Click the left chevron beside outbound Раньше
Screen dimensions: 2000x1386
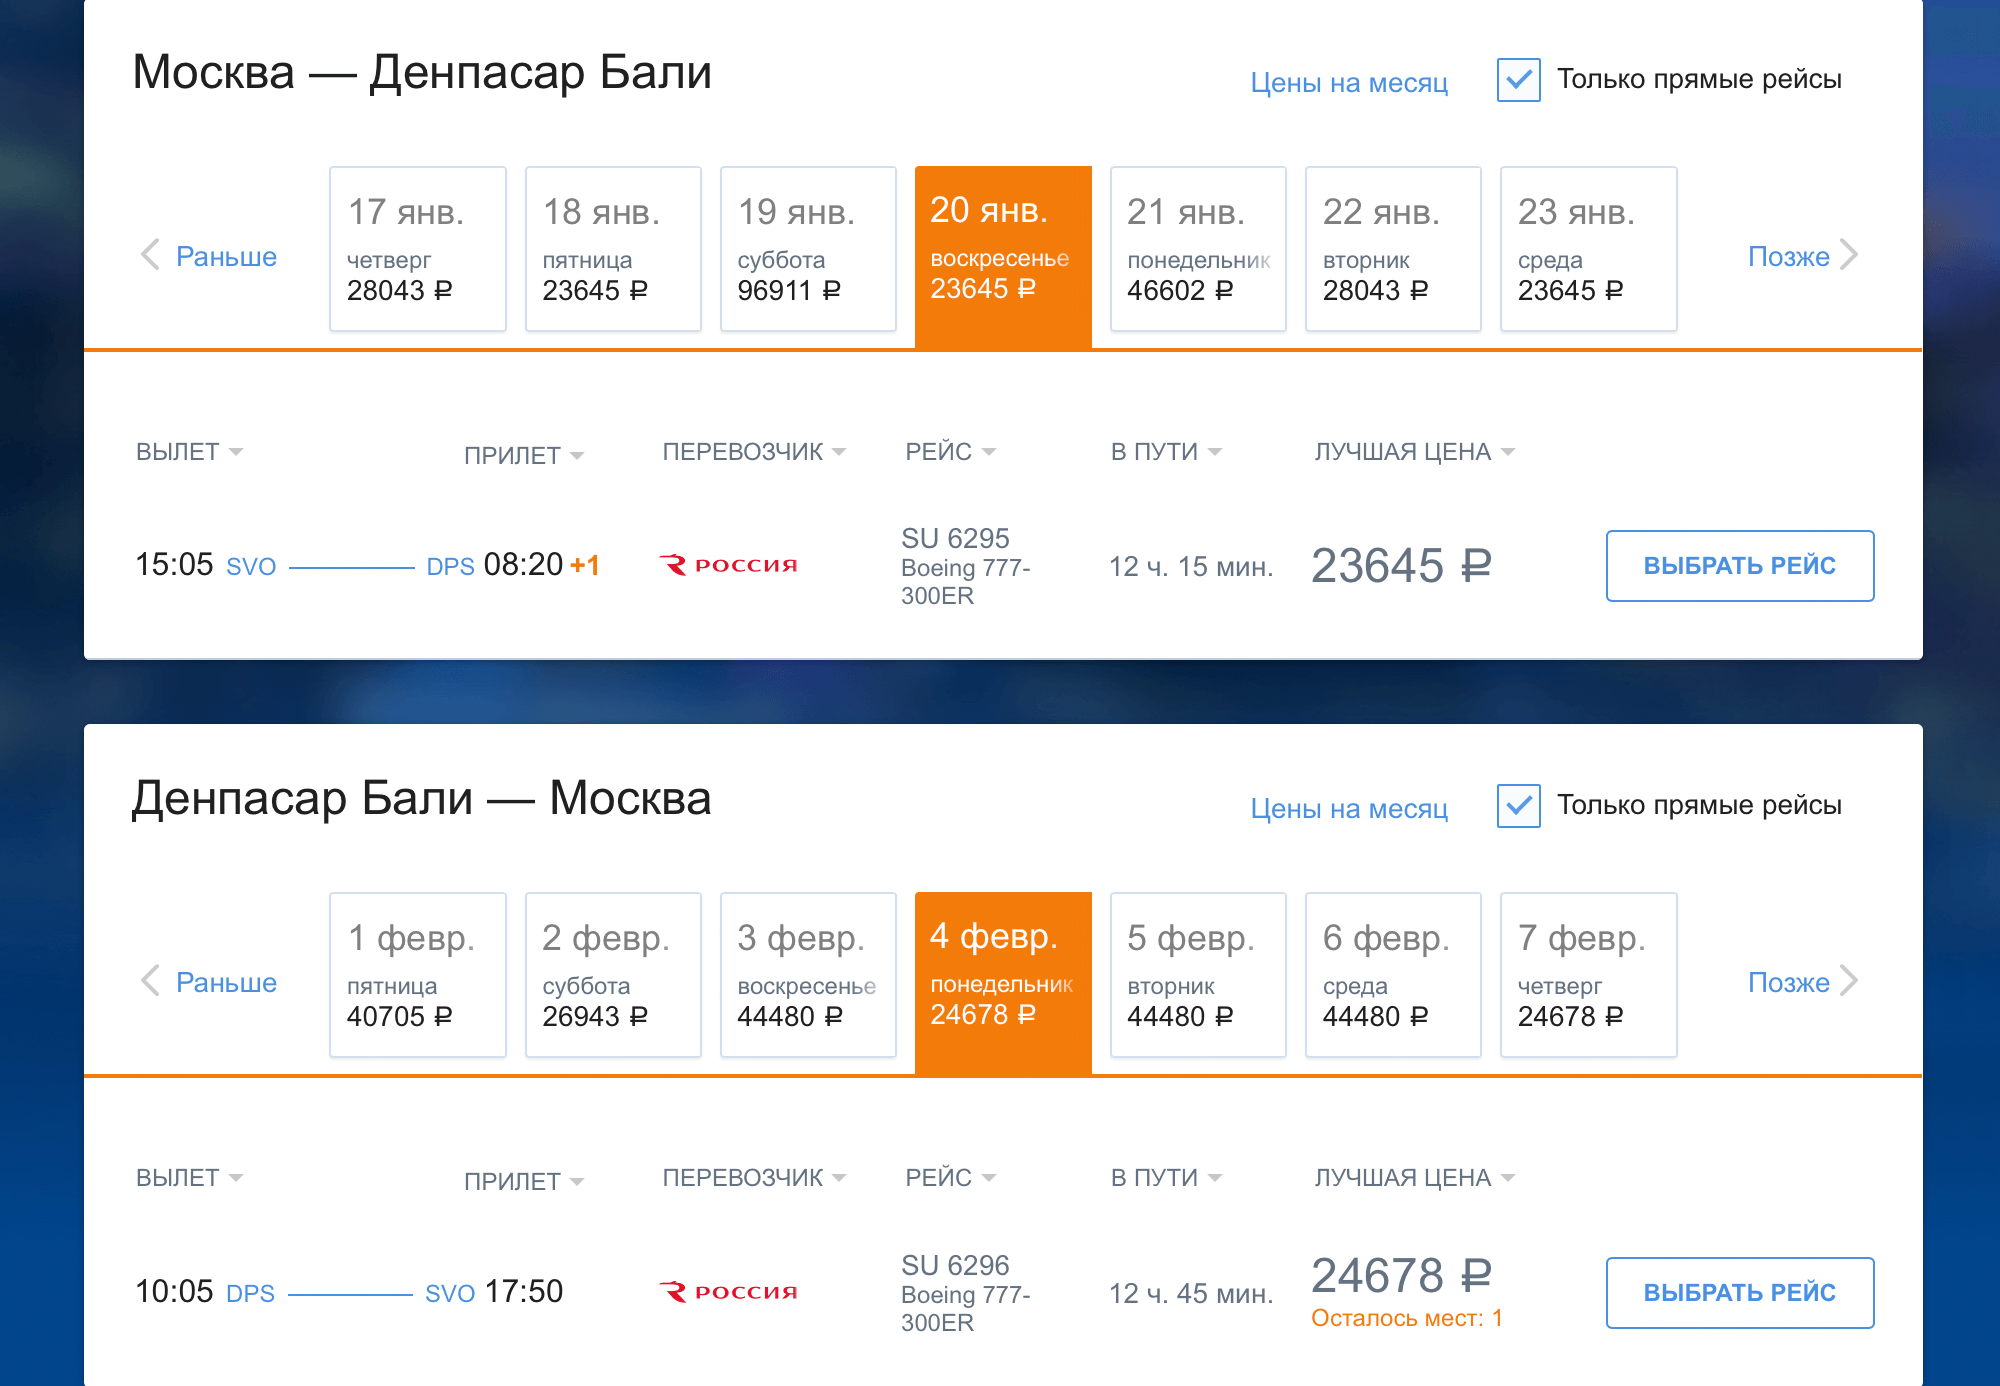[151, 255]
